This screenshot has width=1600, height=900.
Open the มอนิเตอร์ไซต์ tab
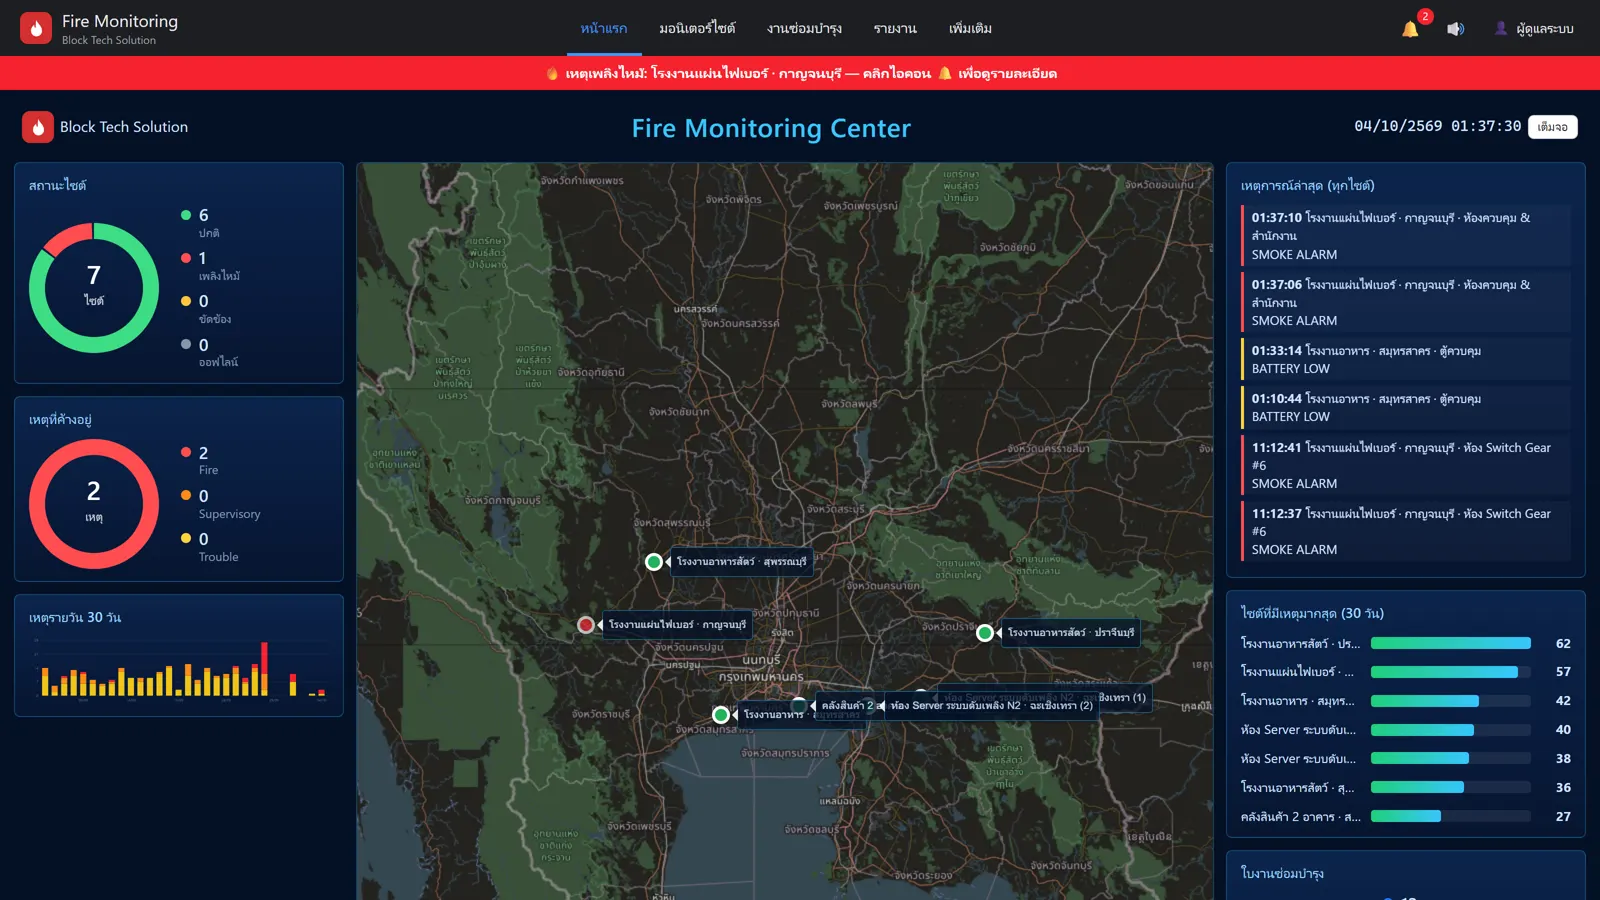697,28
